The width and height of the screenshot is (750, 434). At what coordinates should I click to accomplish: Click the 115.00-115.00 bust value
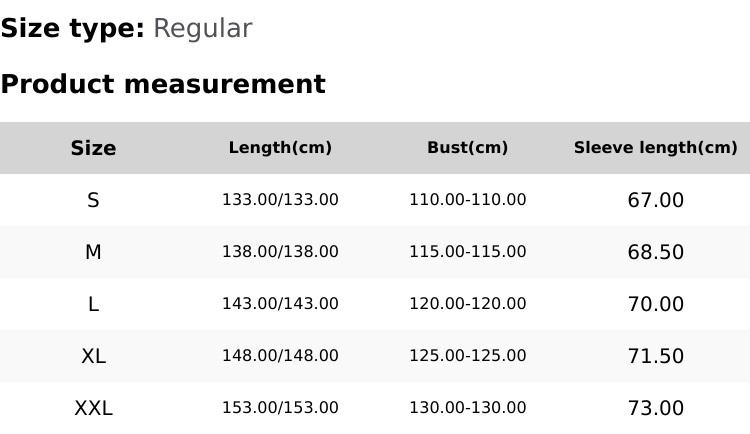[x=467, y=252]
